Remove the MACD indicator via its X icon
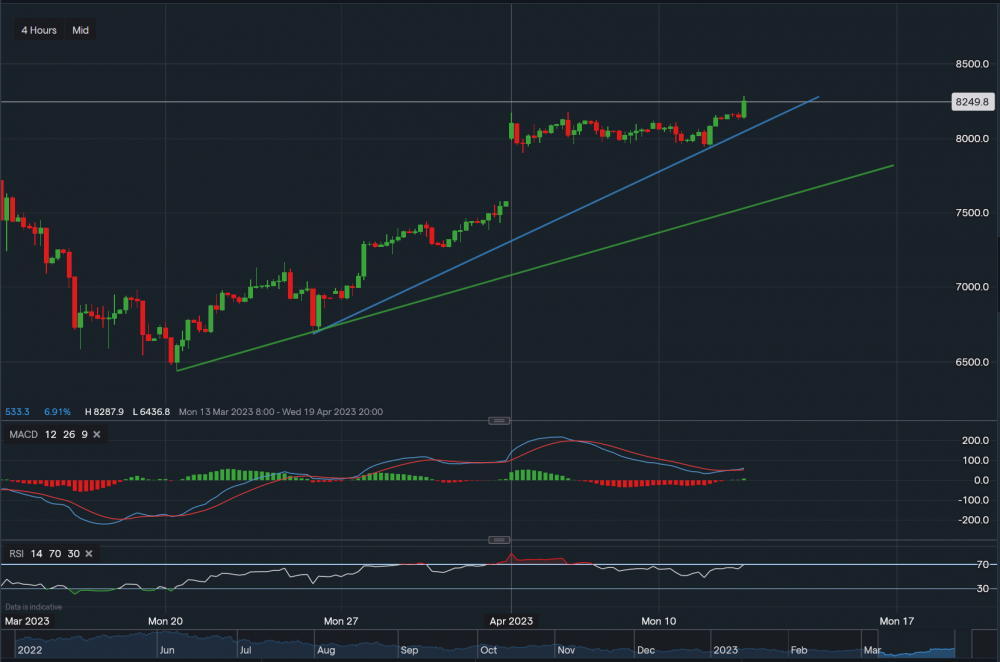This screenshot has height=662, width=1000. point(97,434)
